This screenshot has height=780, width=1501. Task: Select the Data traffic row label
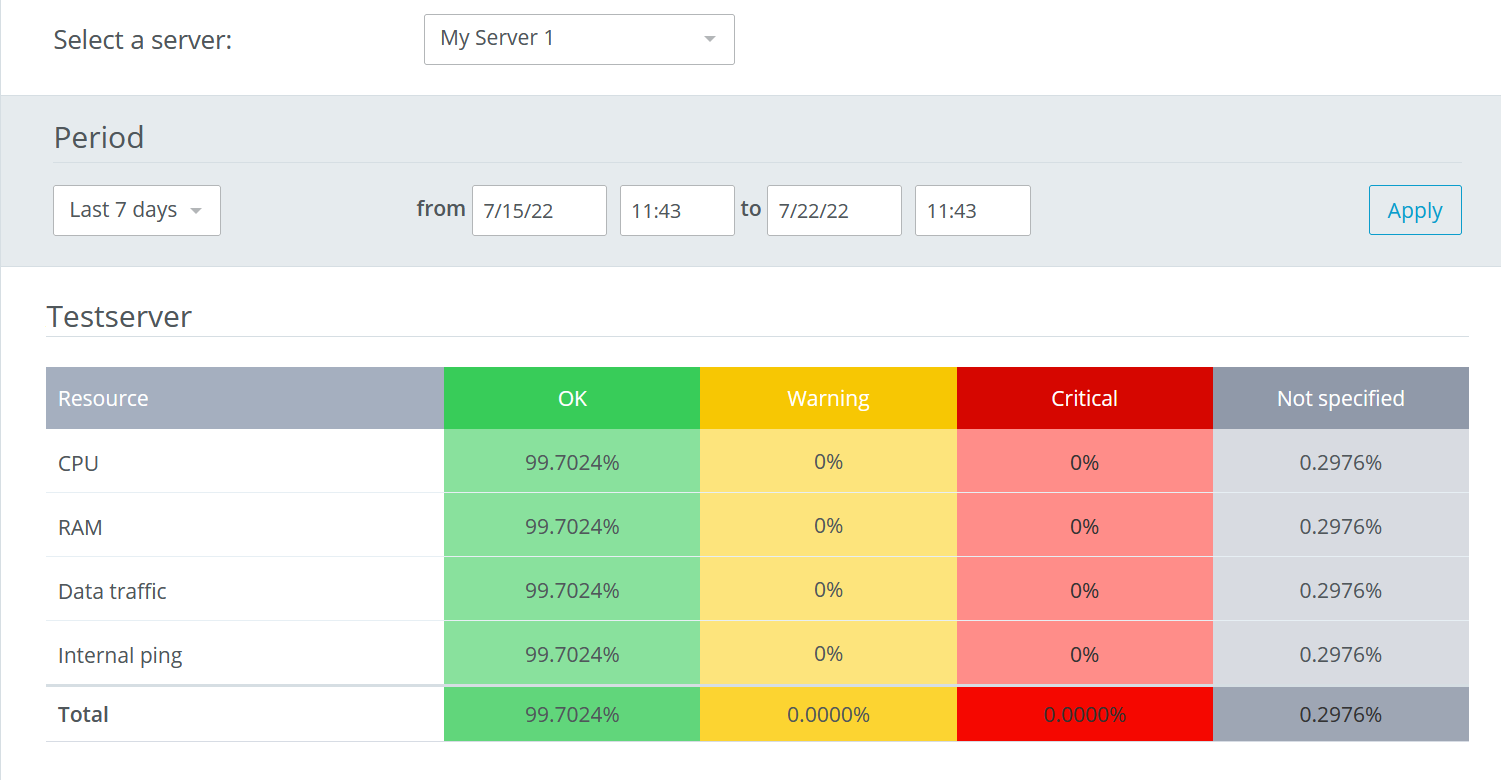click(112, 591)
